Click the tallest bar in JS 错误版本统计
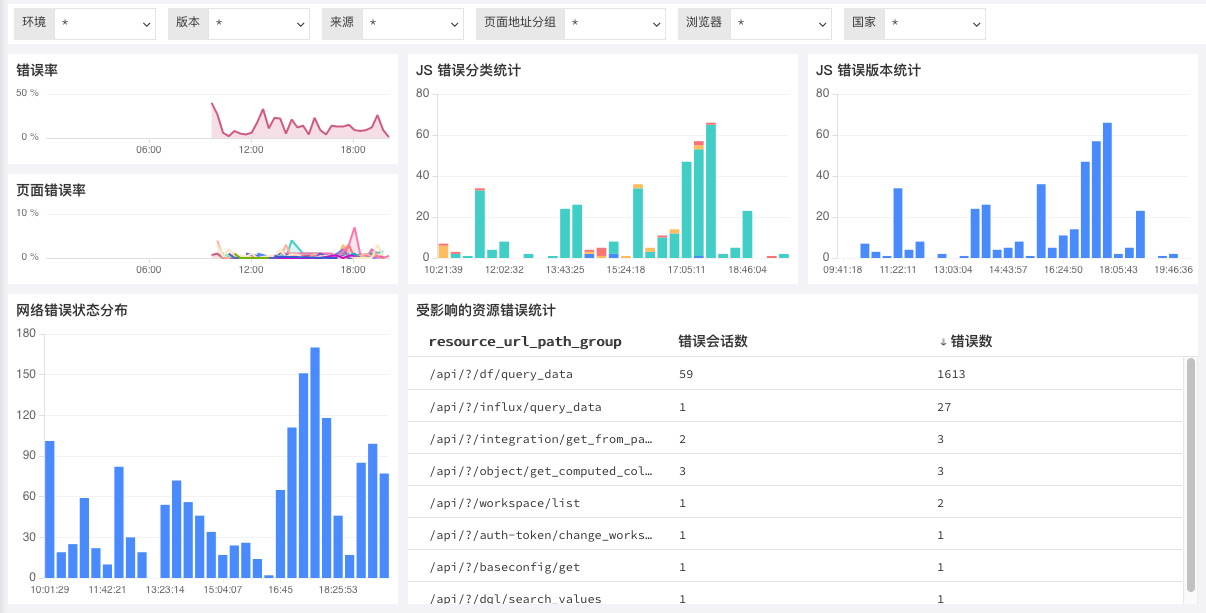Viewport: 1206px width, 613px height. (x=1107, y=190)
